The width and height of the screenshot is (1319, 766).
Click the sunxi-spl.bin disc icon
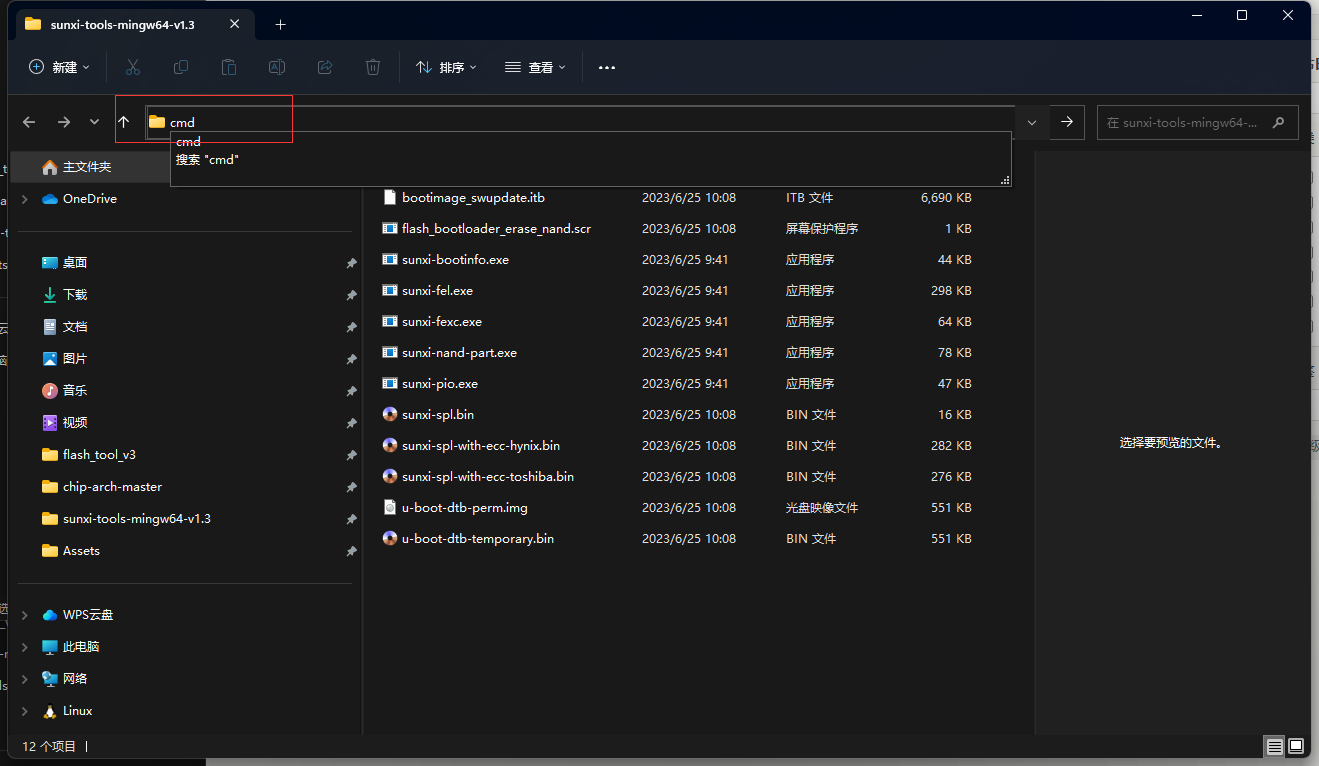pyautogui.click(x=390, y=414)
